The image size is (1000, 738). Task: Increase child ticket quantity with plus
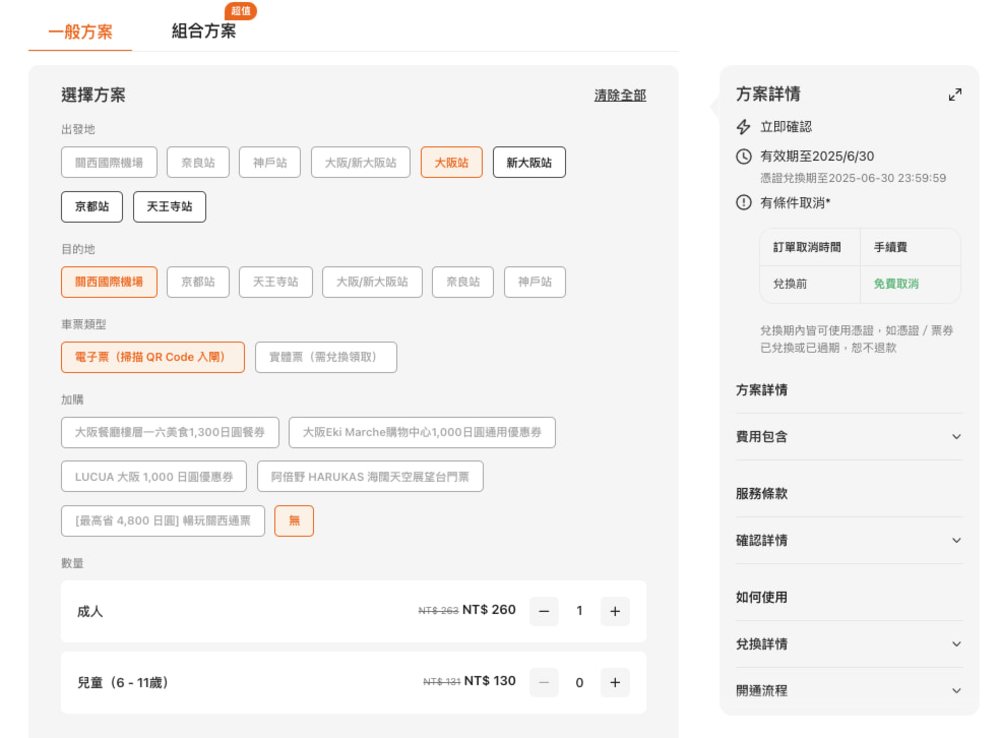[614, 683]
